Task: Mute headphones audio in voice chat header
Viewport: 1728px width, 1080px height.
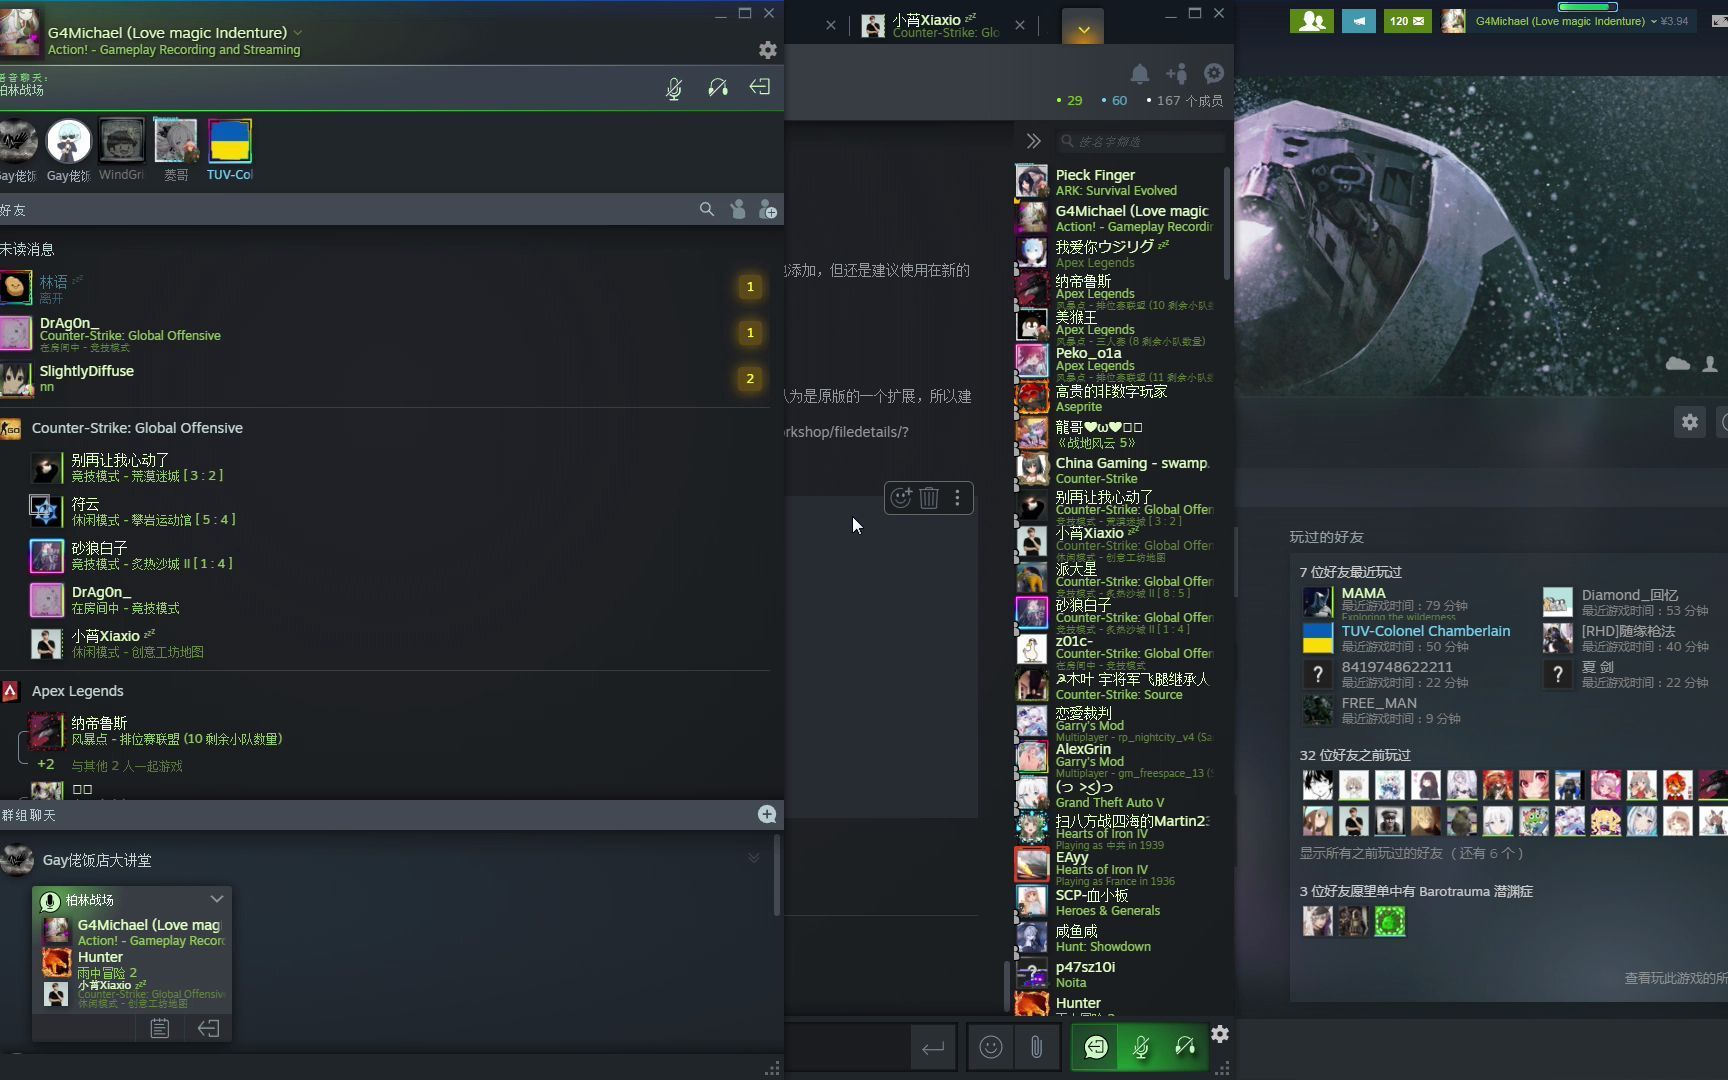Action: [x=718, y=88]
